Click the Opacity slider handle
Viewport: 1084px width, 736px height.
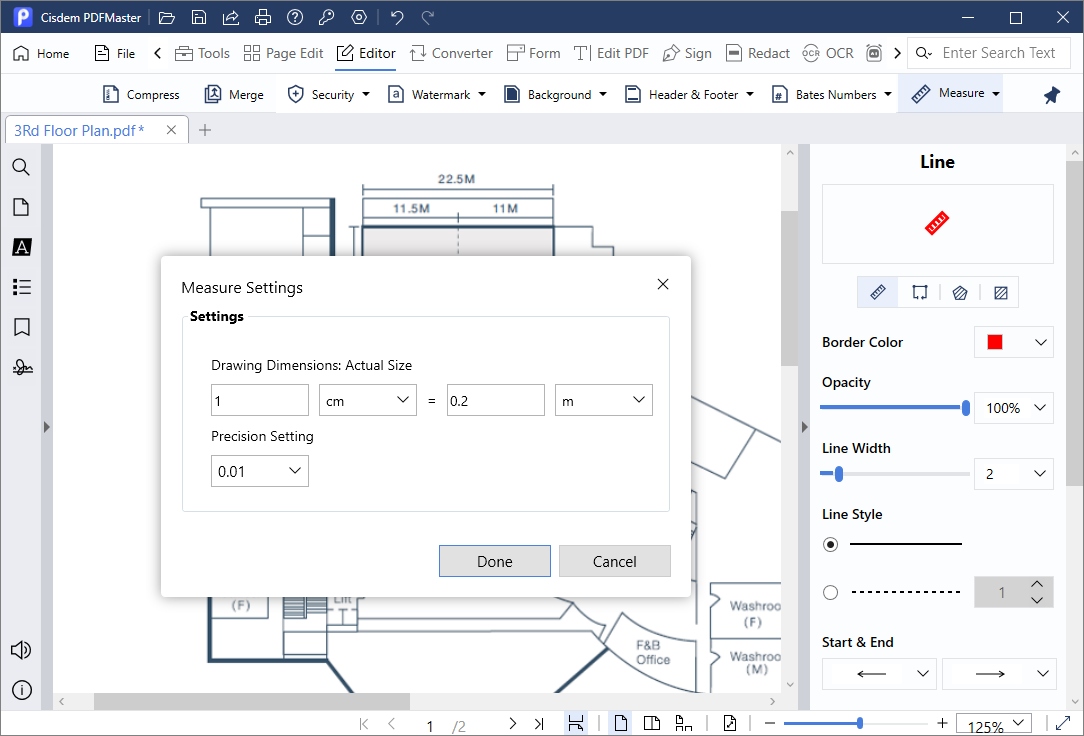click(966, 408)
